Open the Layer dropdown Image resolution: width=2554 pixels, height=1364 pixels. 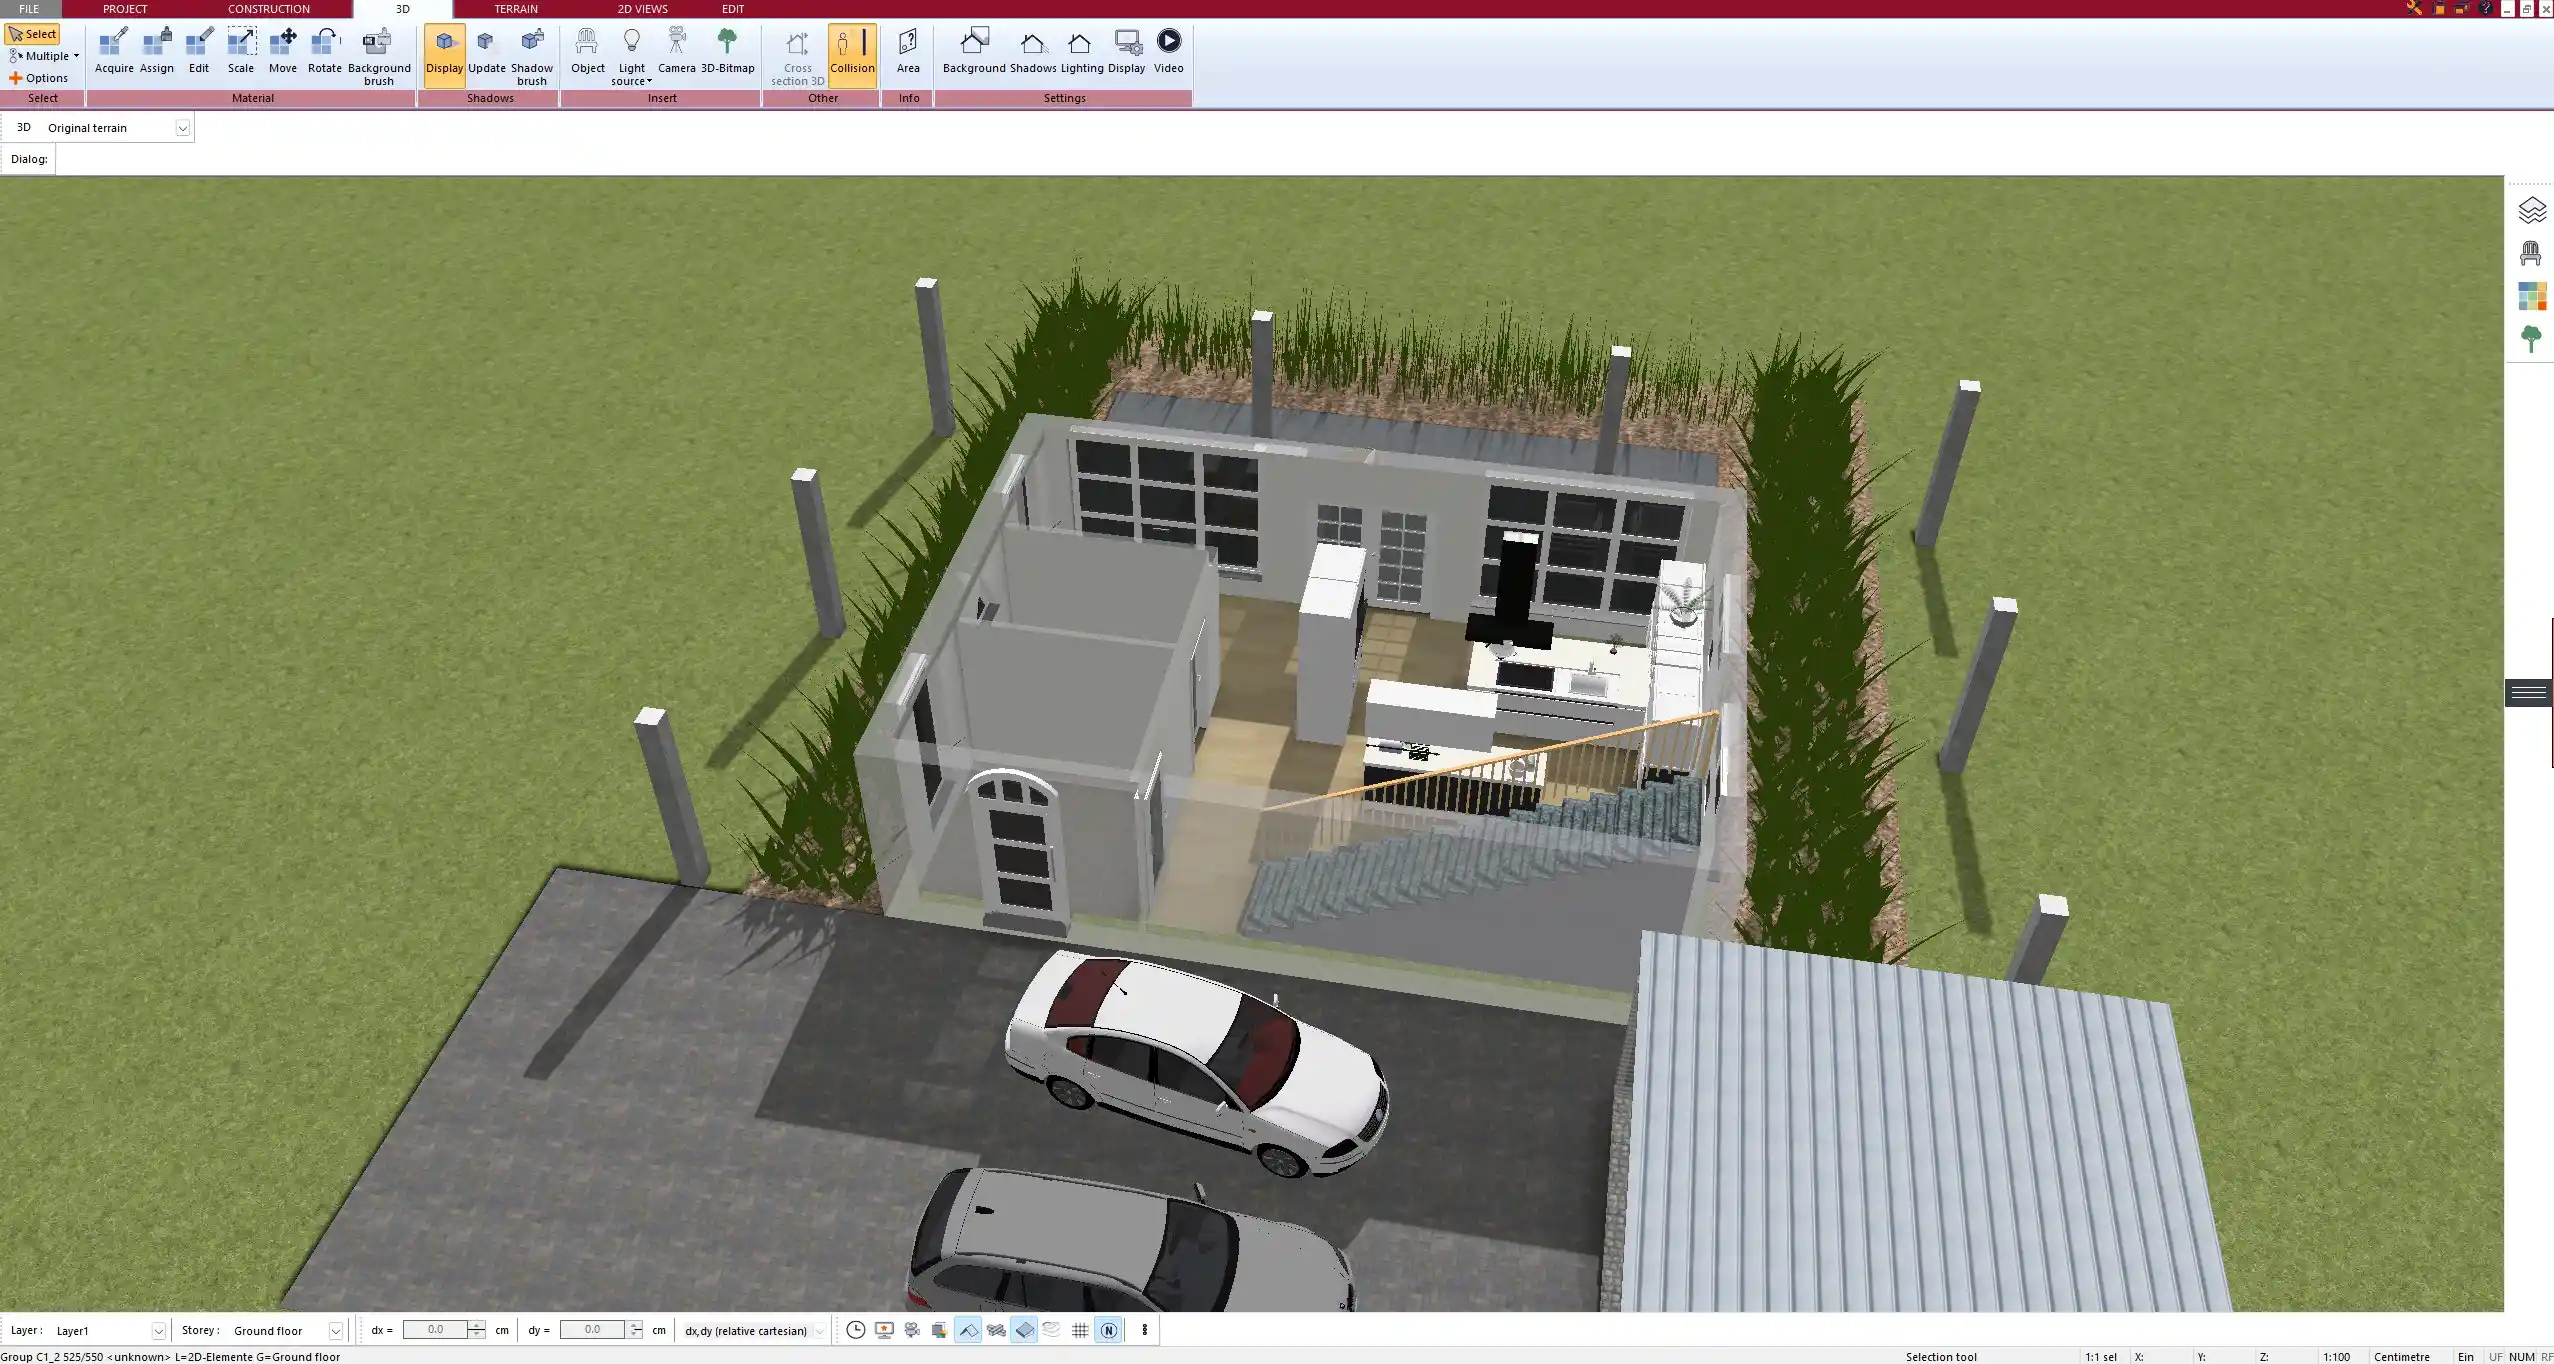coord(158,1331)
